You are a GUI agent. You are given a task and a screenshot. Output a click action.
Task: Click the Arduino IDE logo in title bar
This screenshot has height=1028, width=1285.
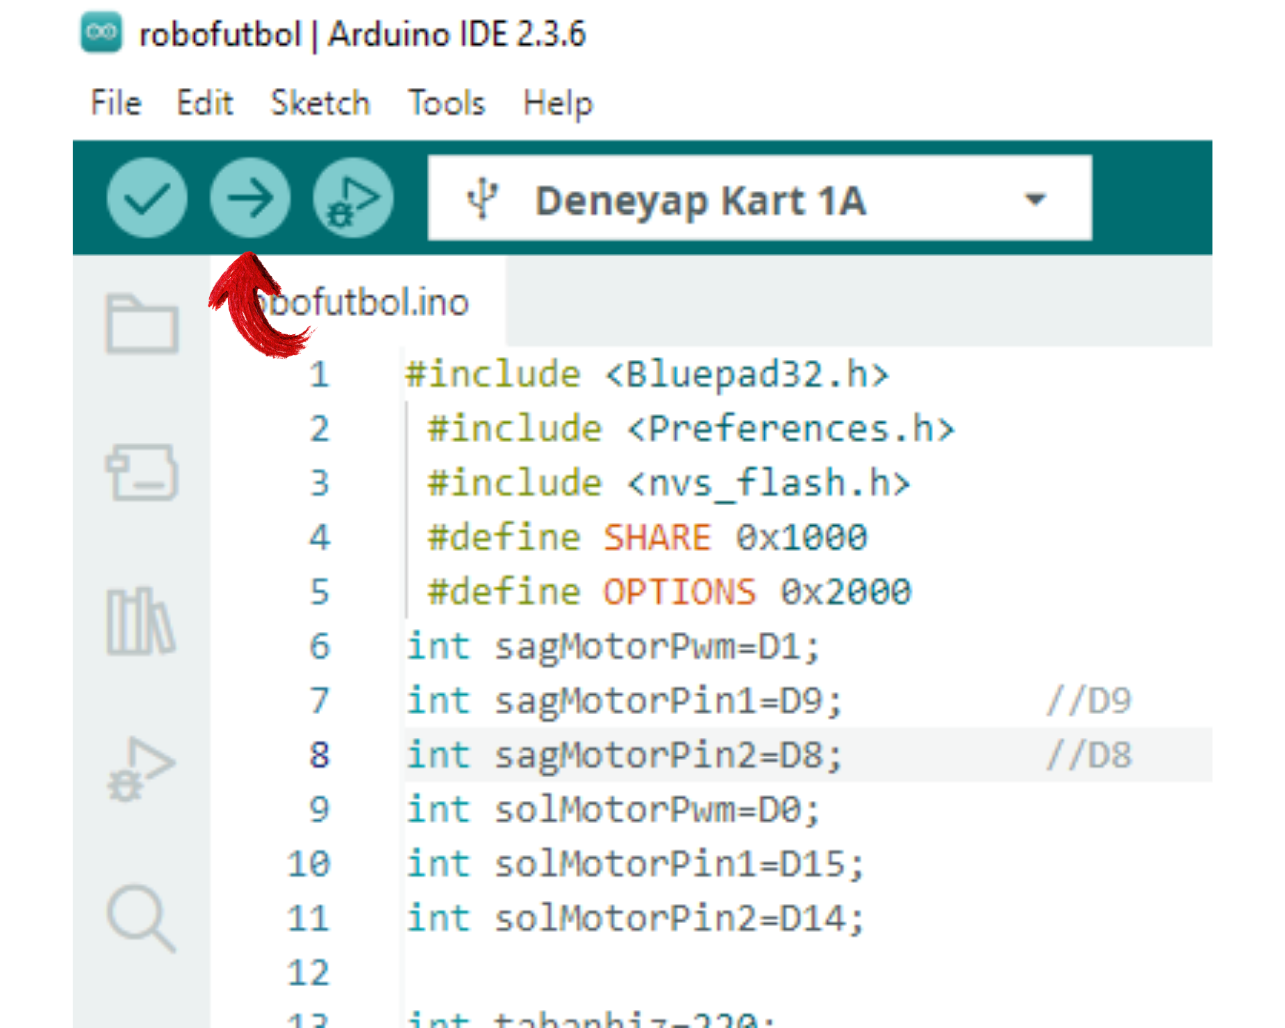(101, 33)
